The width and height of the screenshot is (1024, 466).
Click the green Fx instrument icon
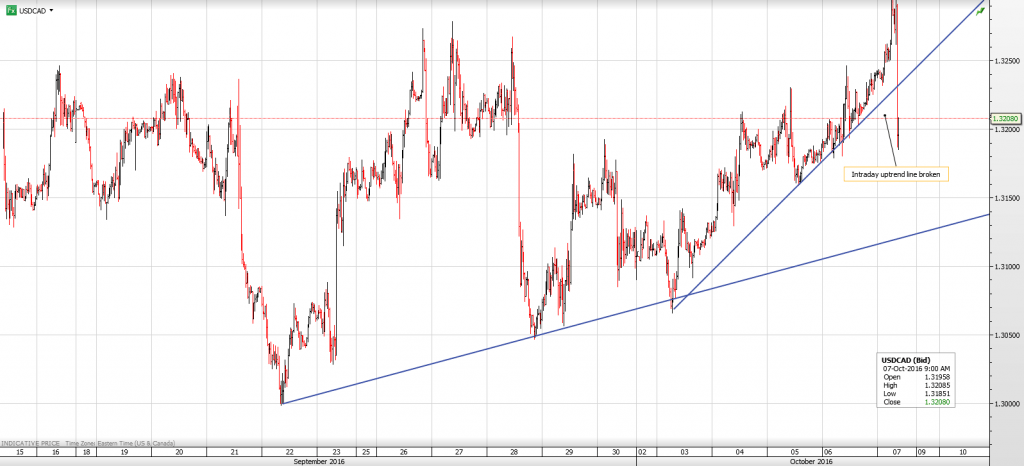point(9,9)
